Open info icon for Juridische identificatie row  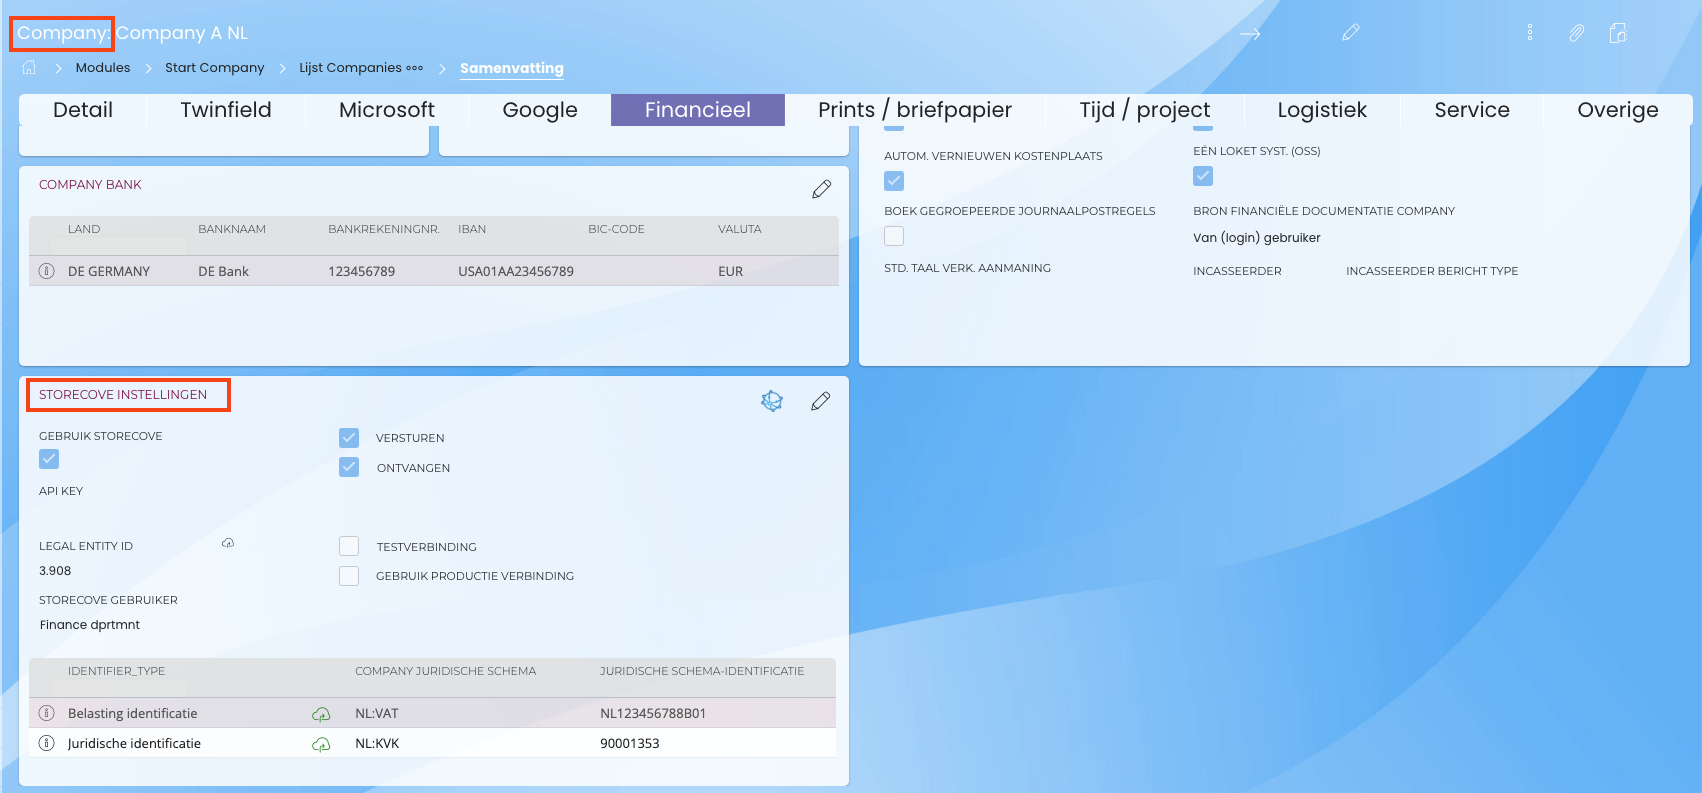click(x=46, y=743)
